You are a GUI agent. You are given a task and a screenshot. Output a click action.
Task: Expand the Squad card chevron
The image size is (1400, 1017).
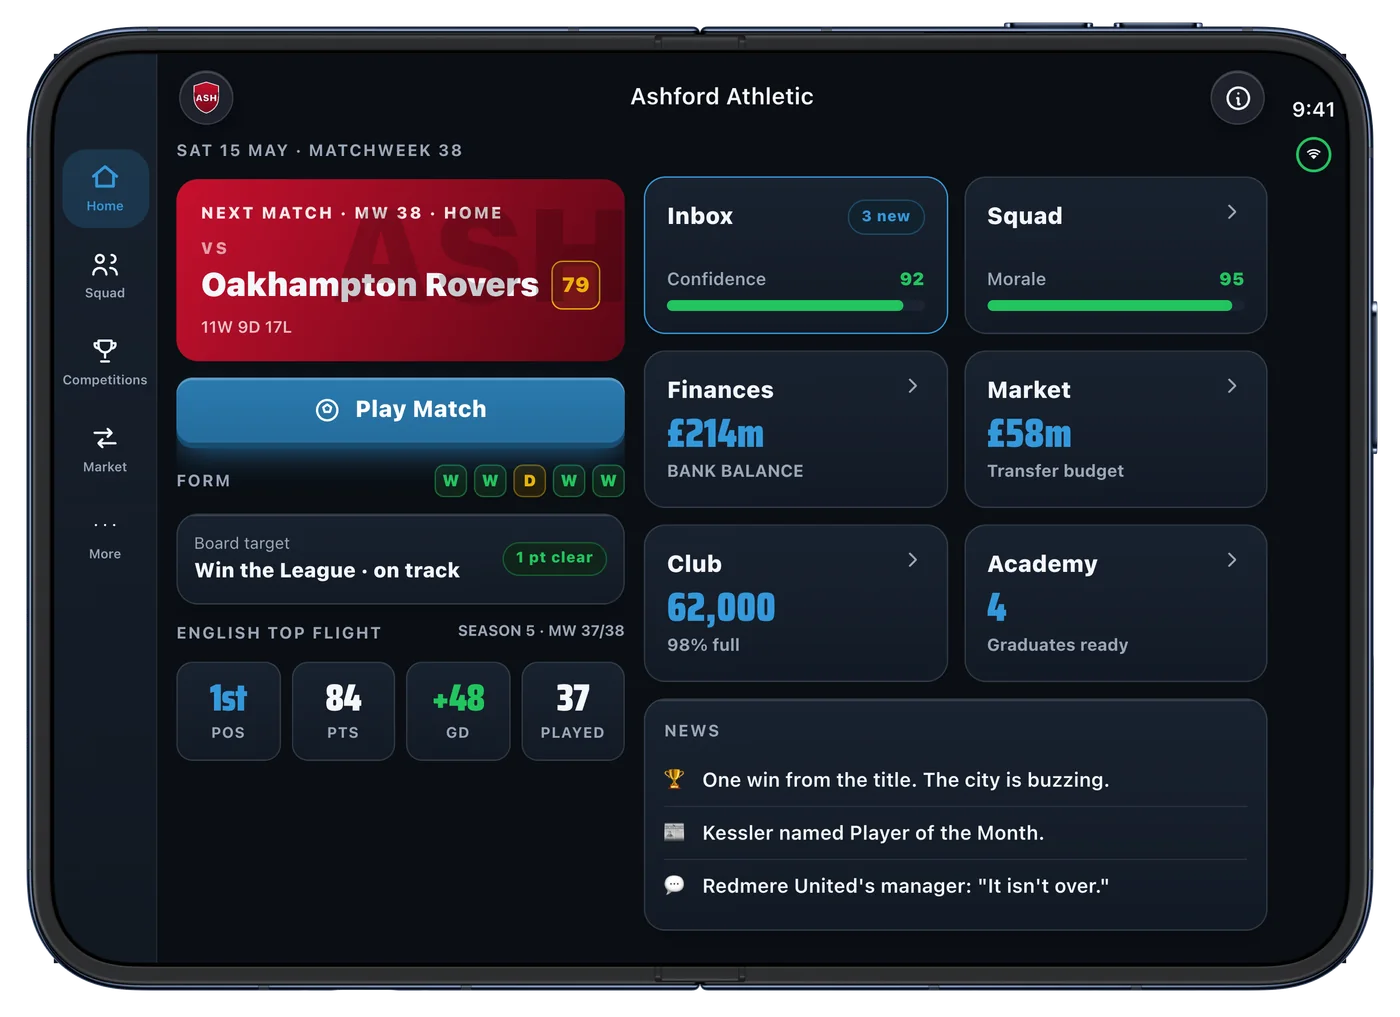1232,212
